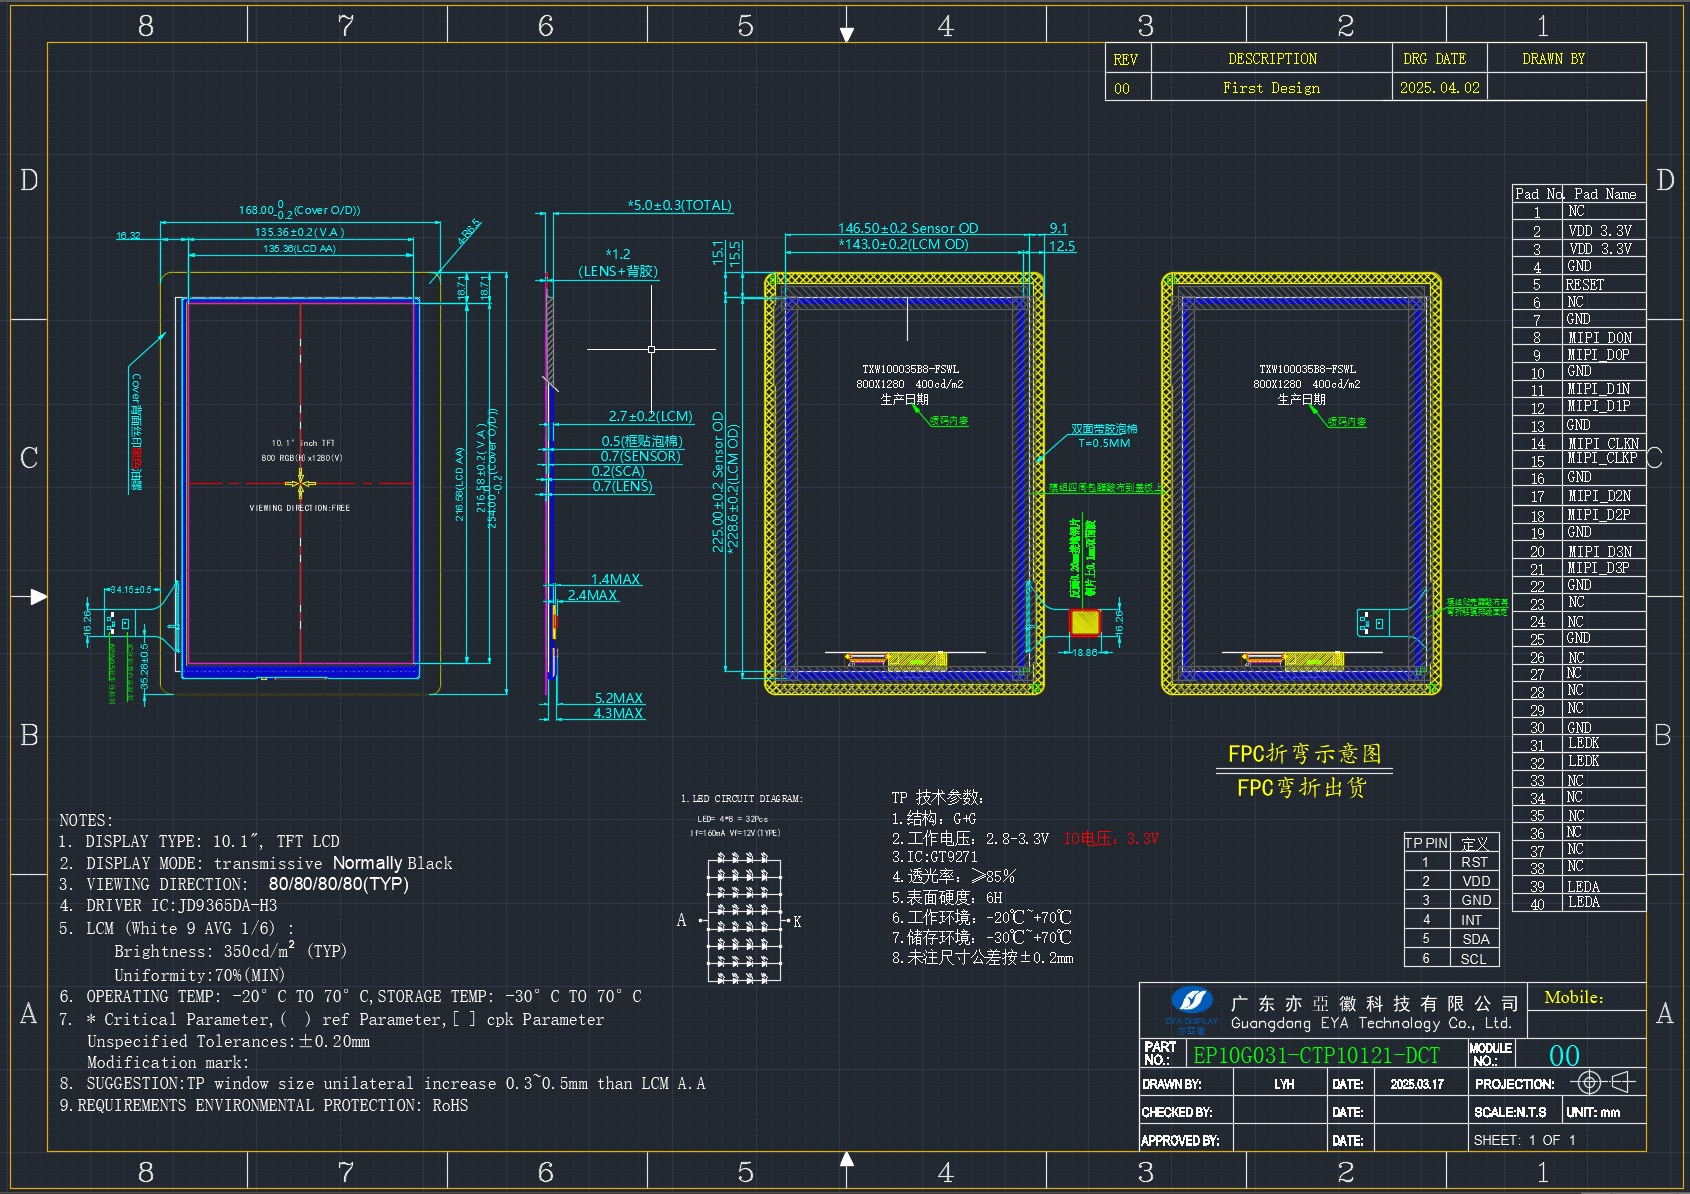Select the "0.7(LENS)" layer thickness label
This screenshot has height=1194, width=1690.
(x=622, y=486)
